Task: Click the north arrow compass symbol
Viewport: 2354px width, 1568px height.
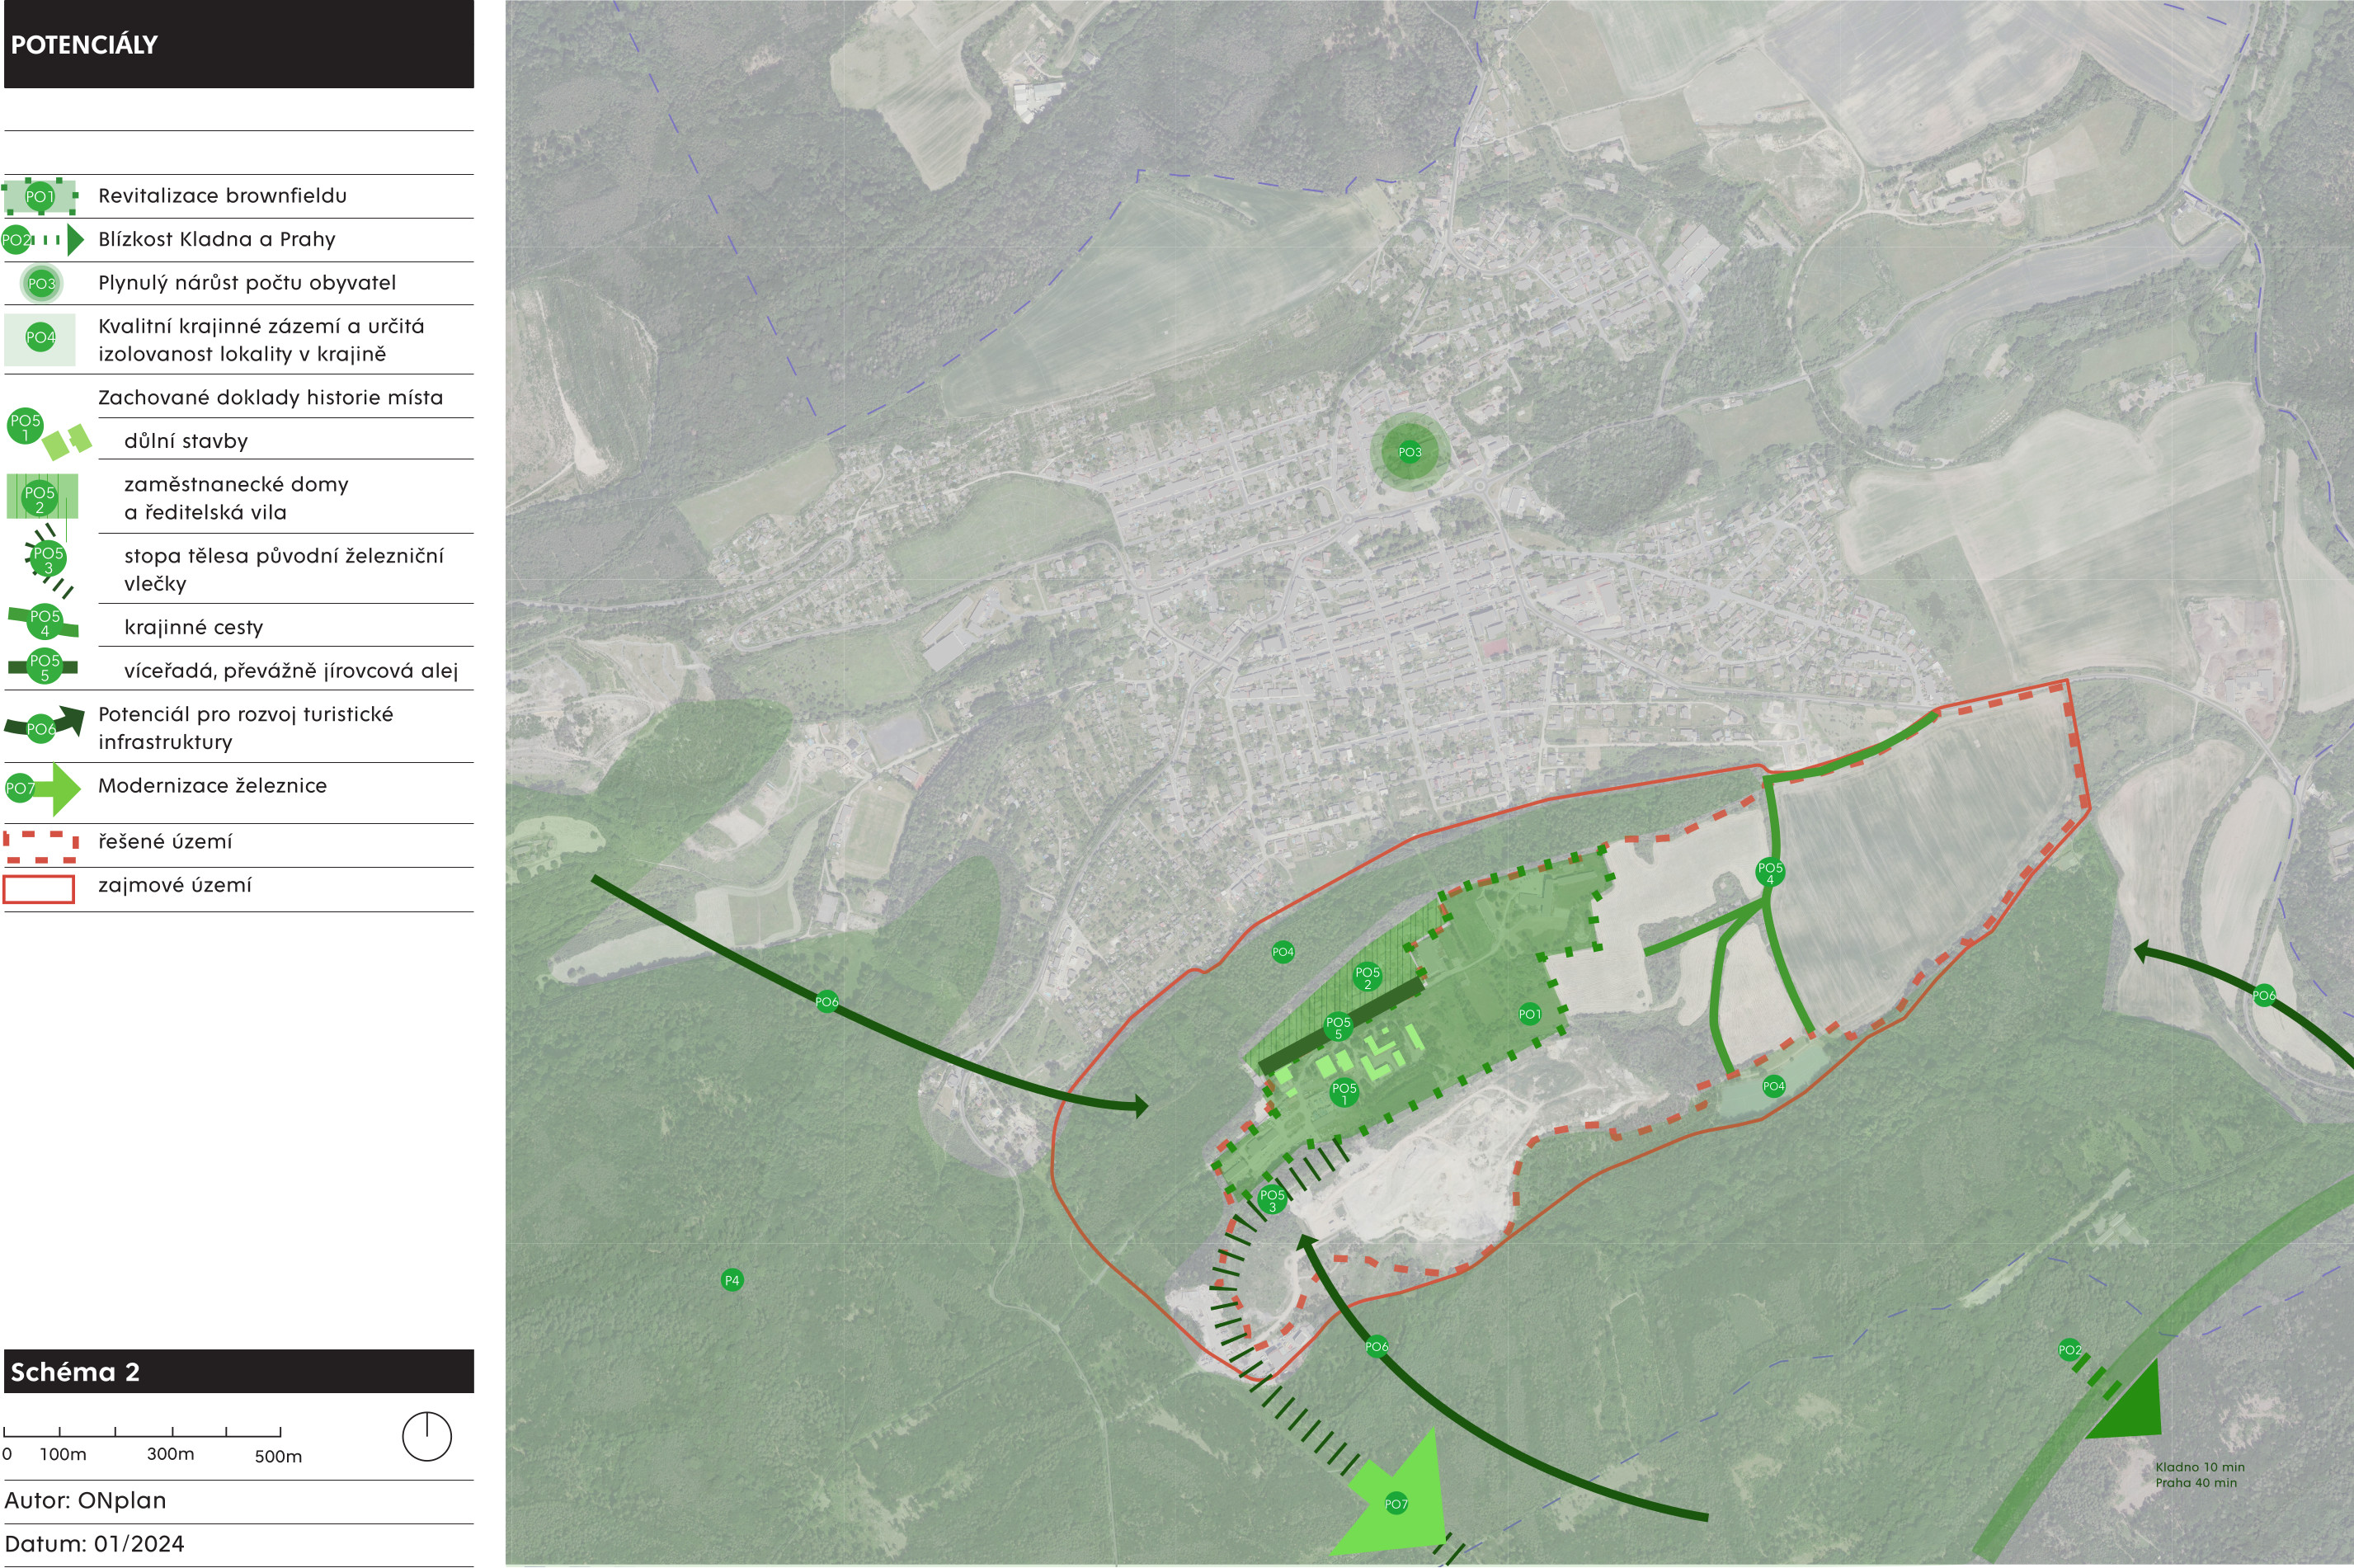Action: tap(427, 1437)
